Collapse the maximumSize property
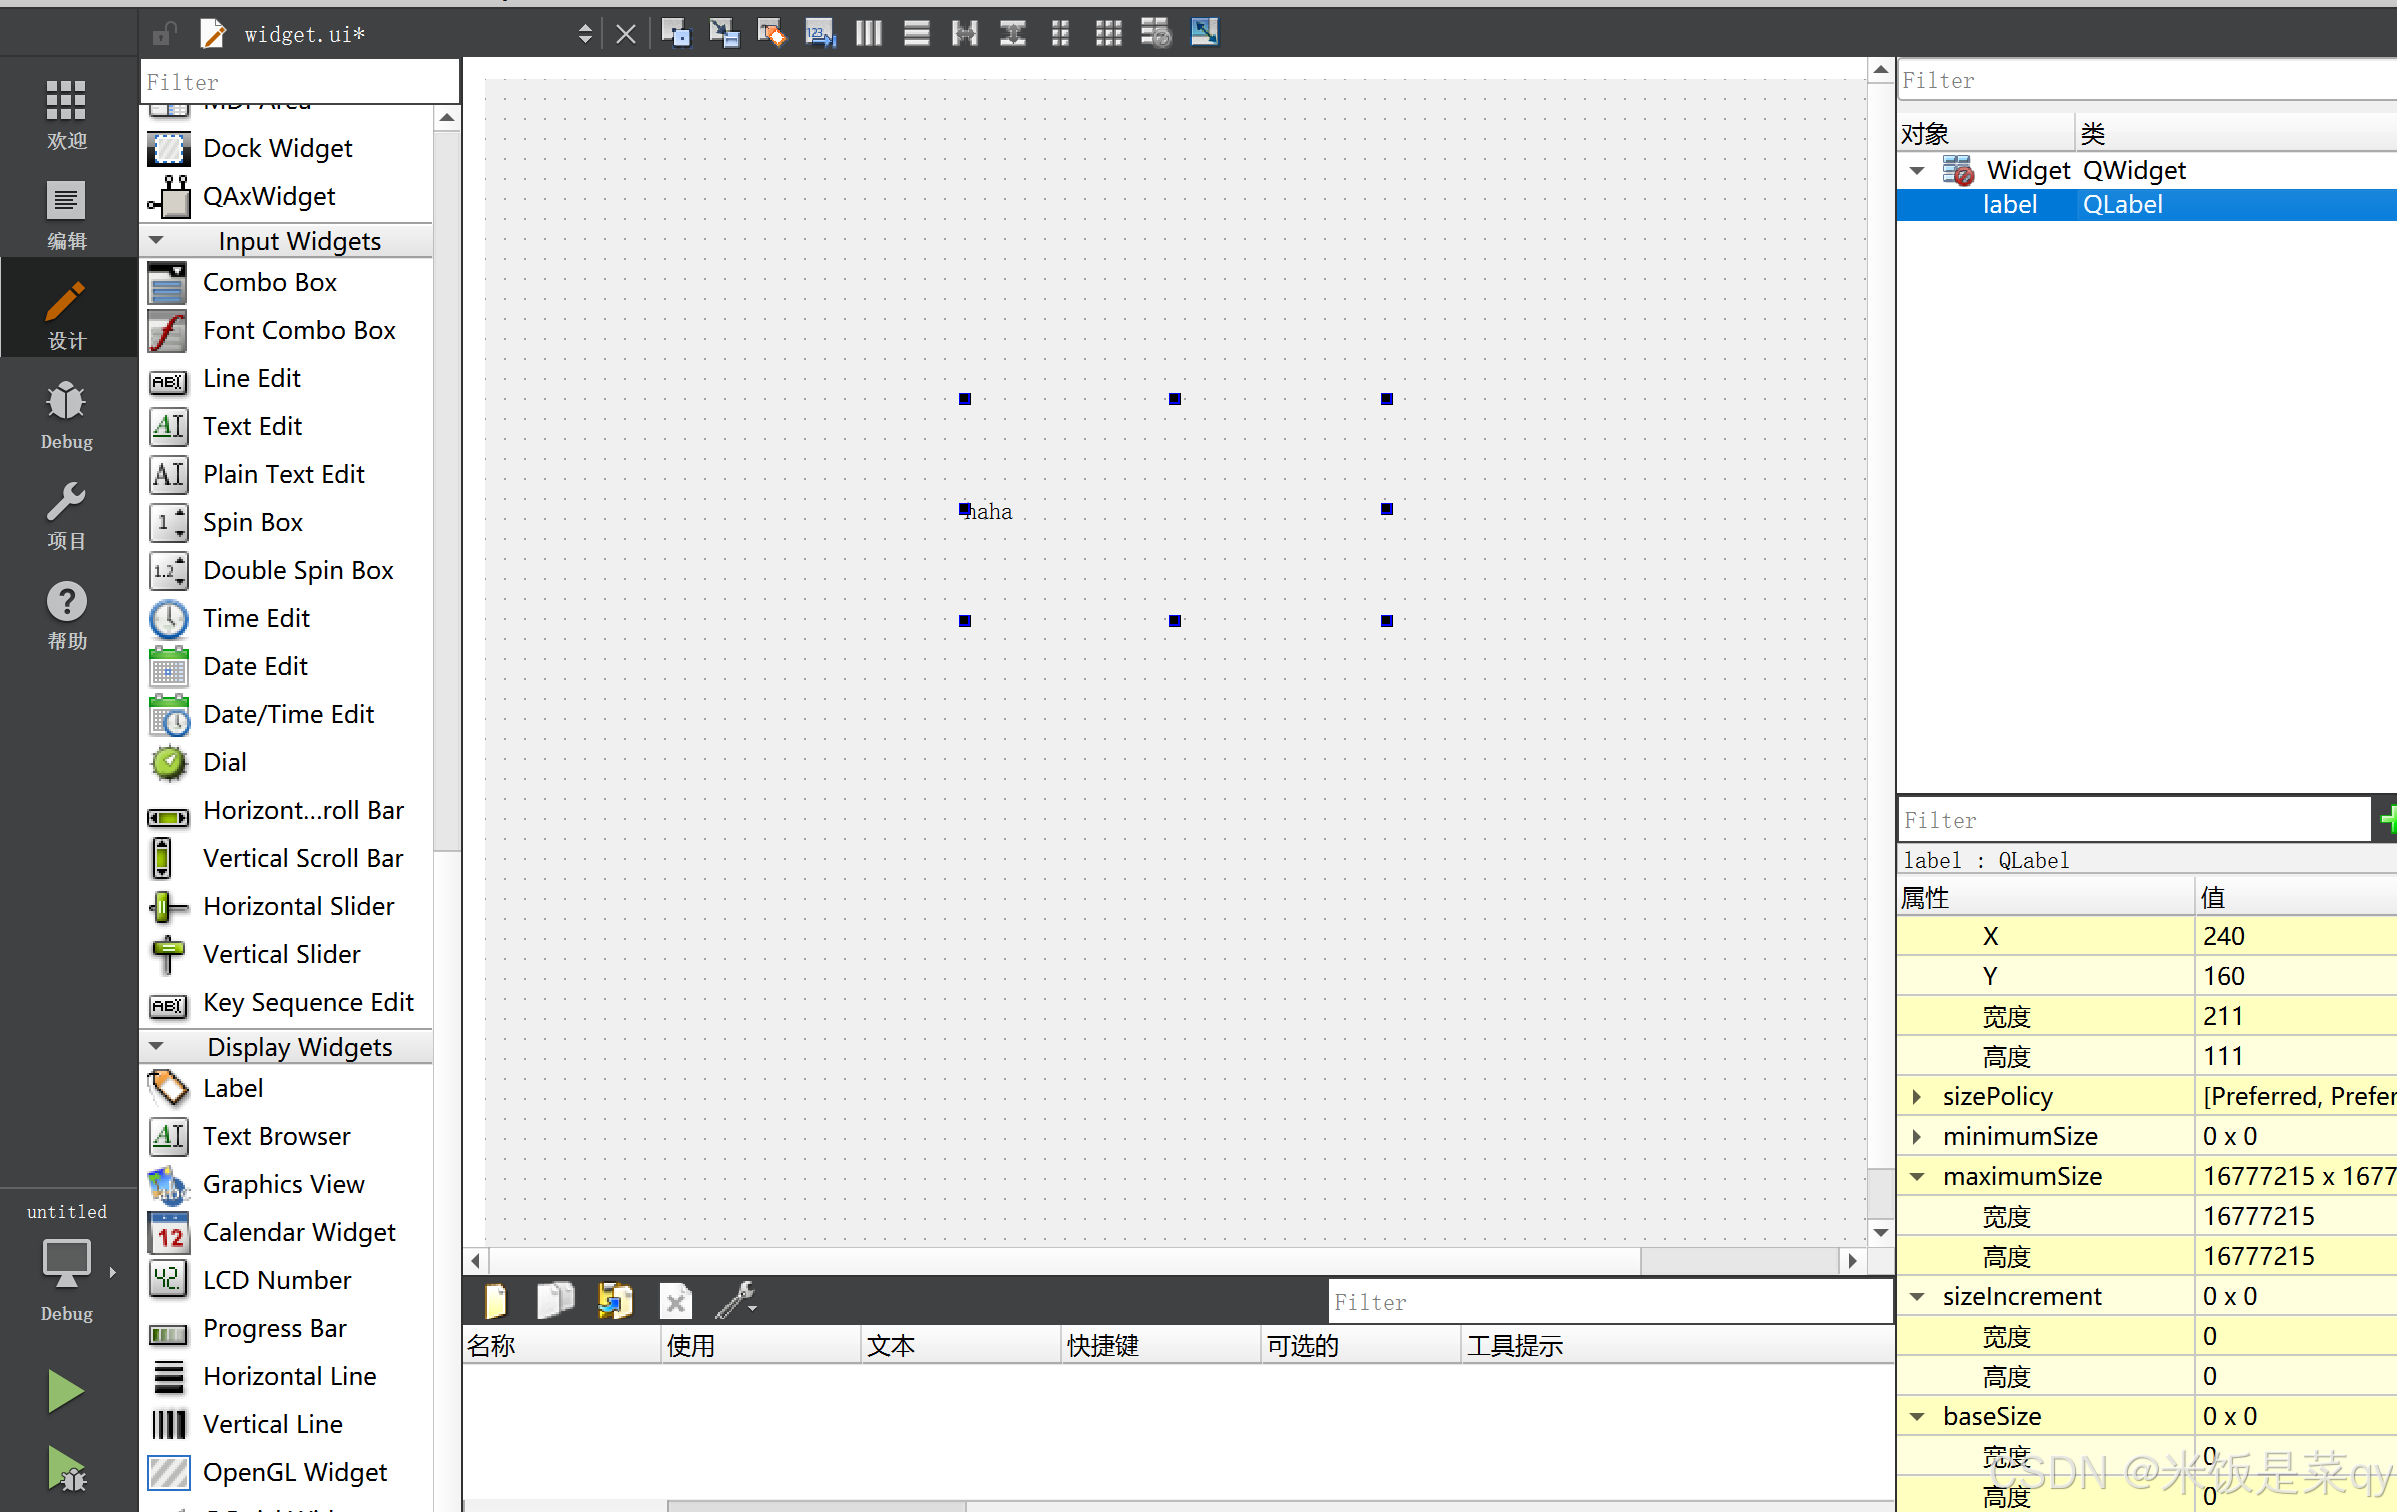 (x=1916, y=1177)
